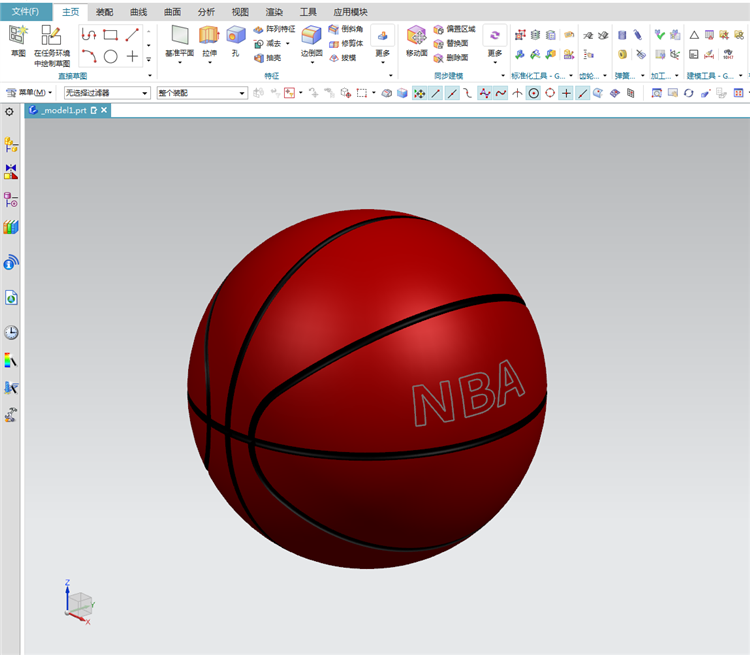The width and height of the screenshot is (750, 655).
Task: Open Roles icon in left sidebar
Action: [11, 414]
